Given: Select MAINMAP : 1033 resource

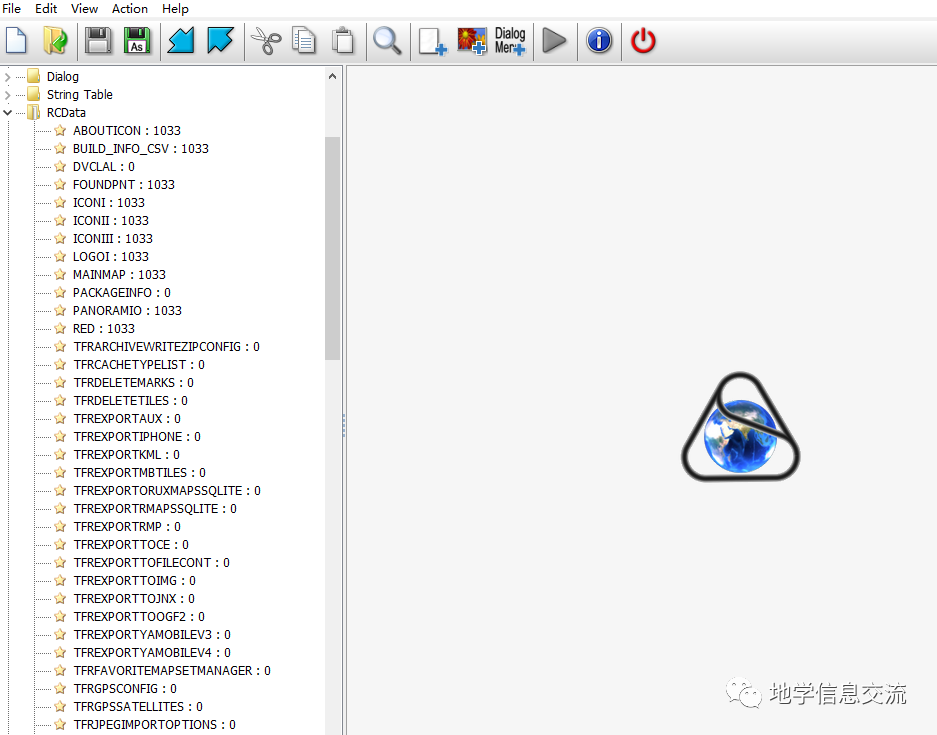Looking at the screenshot, I should click(119, 274).
